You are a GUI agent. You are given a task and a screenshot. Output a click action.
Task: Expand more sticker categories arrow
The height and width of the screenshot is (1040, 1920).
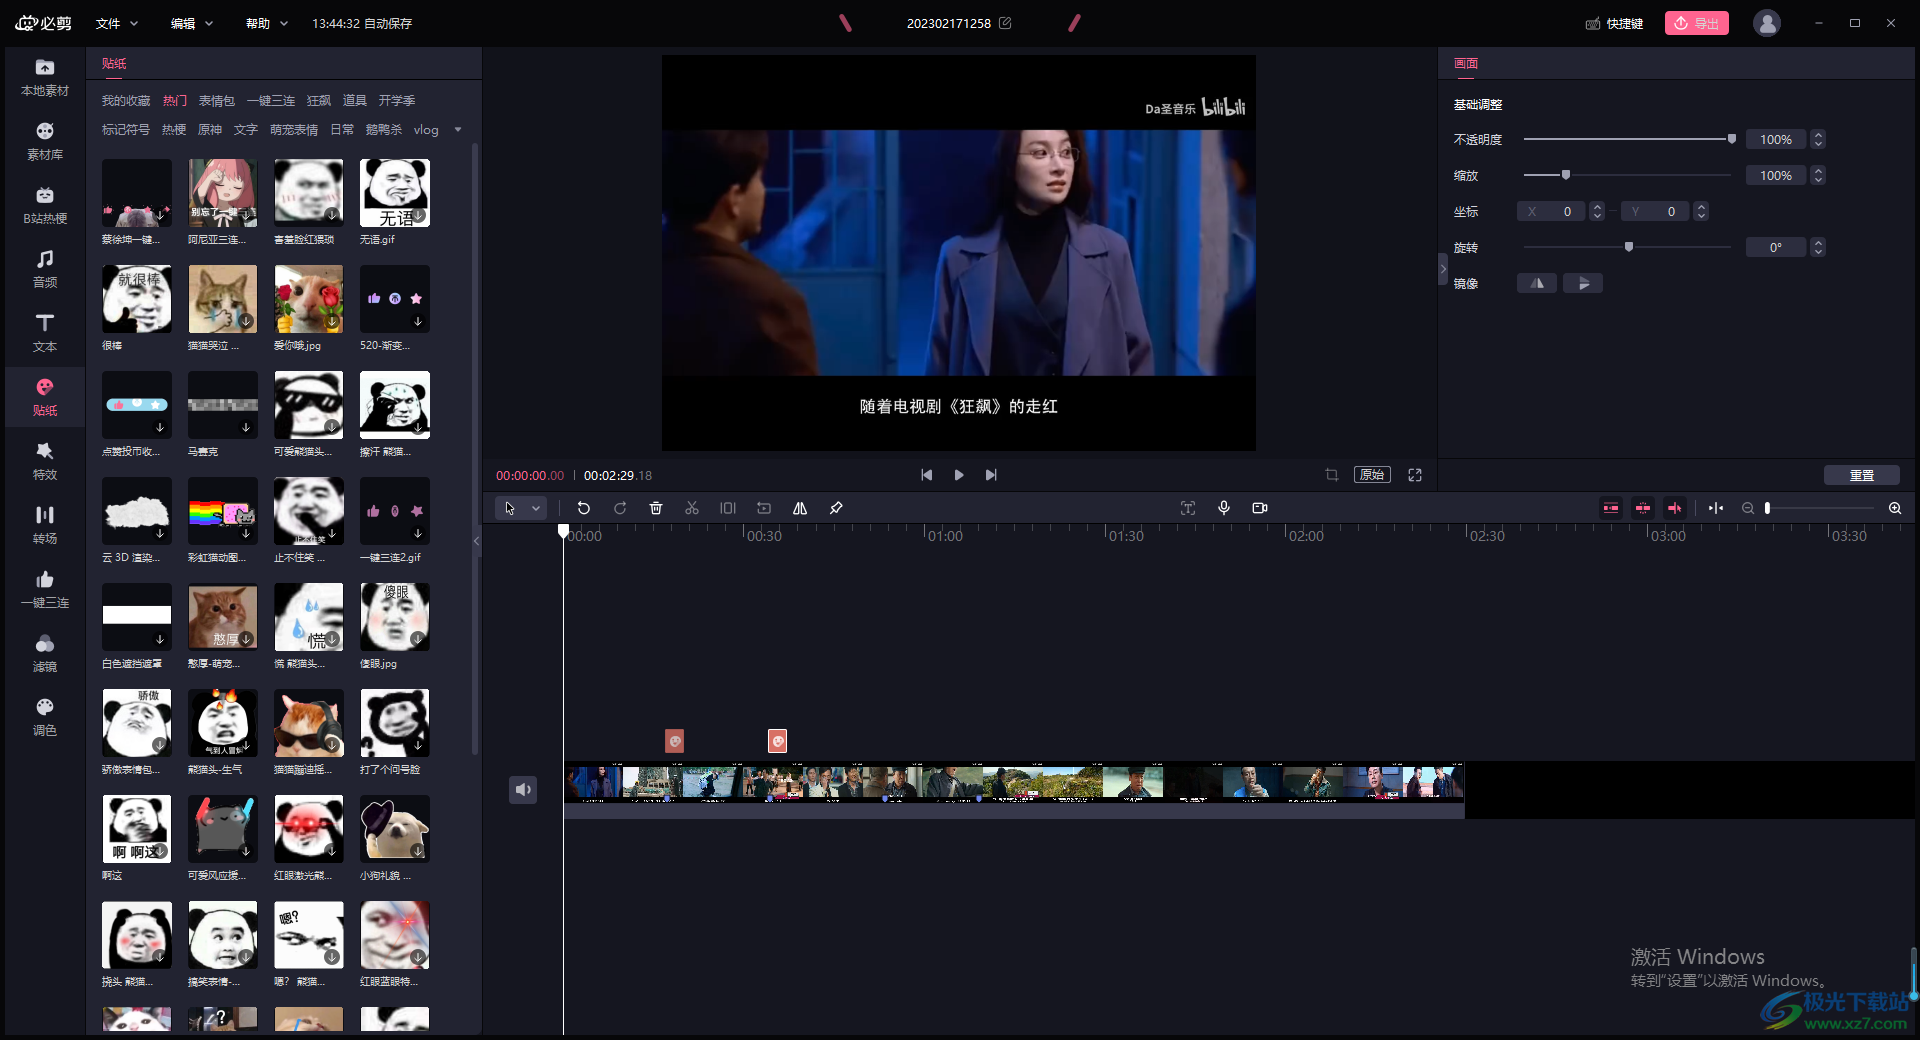[x=458, y=130]
